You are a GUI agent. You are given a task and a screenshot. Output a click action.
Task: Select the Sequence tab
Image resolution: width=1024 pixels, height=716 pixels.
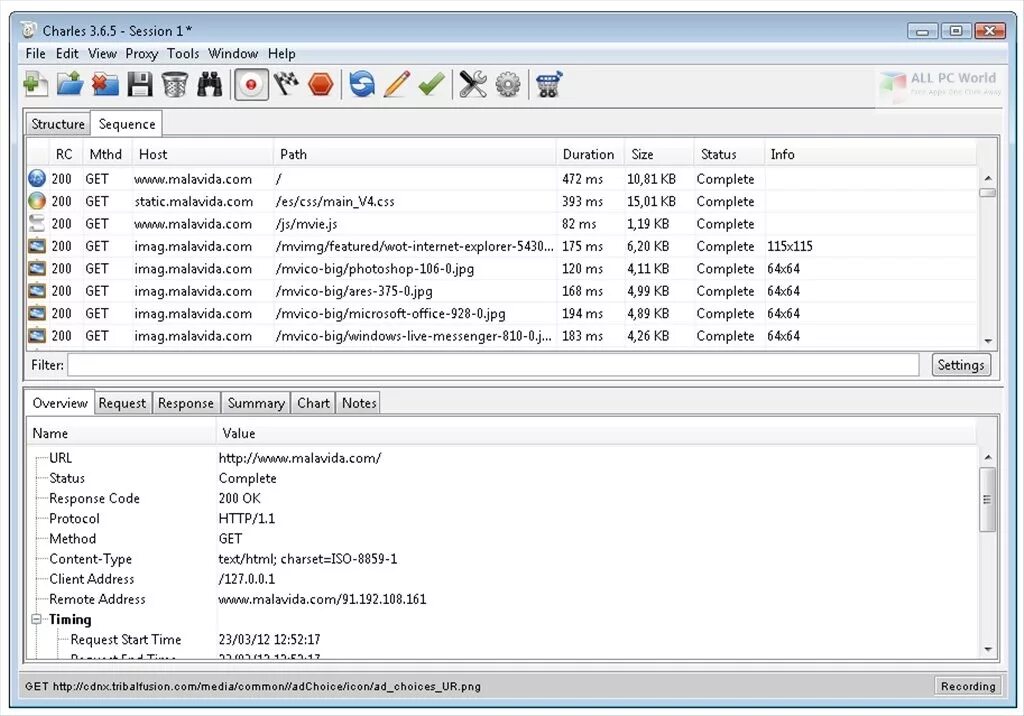click(127, 124)
